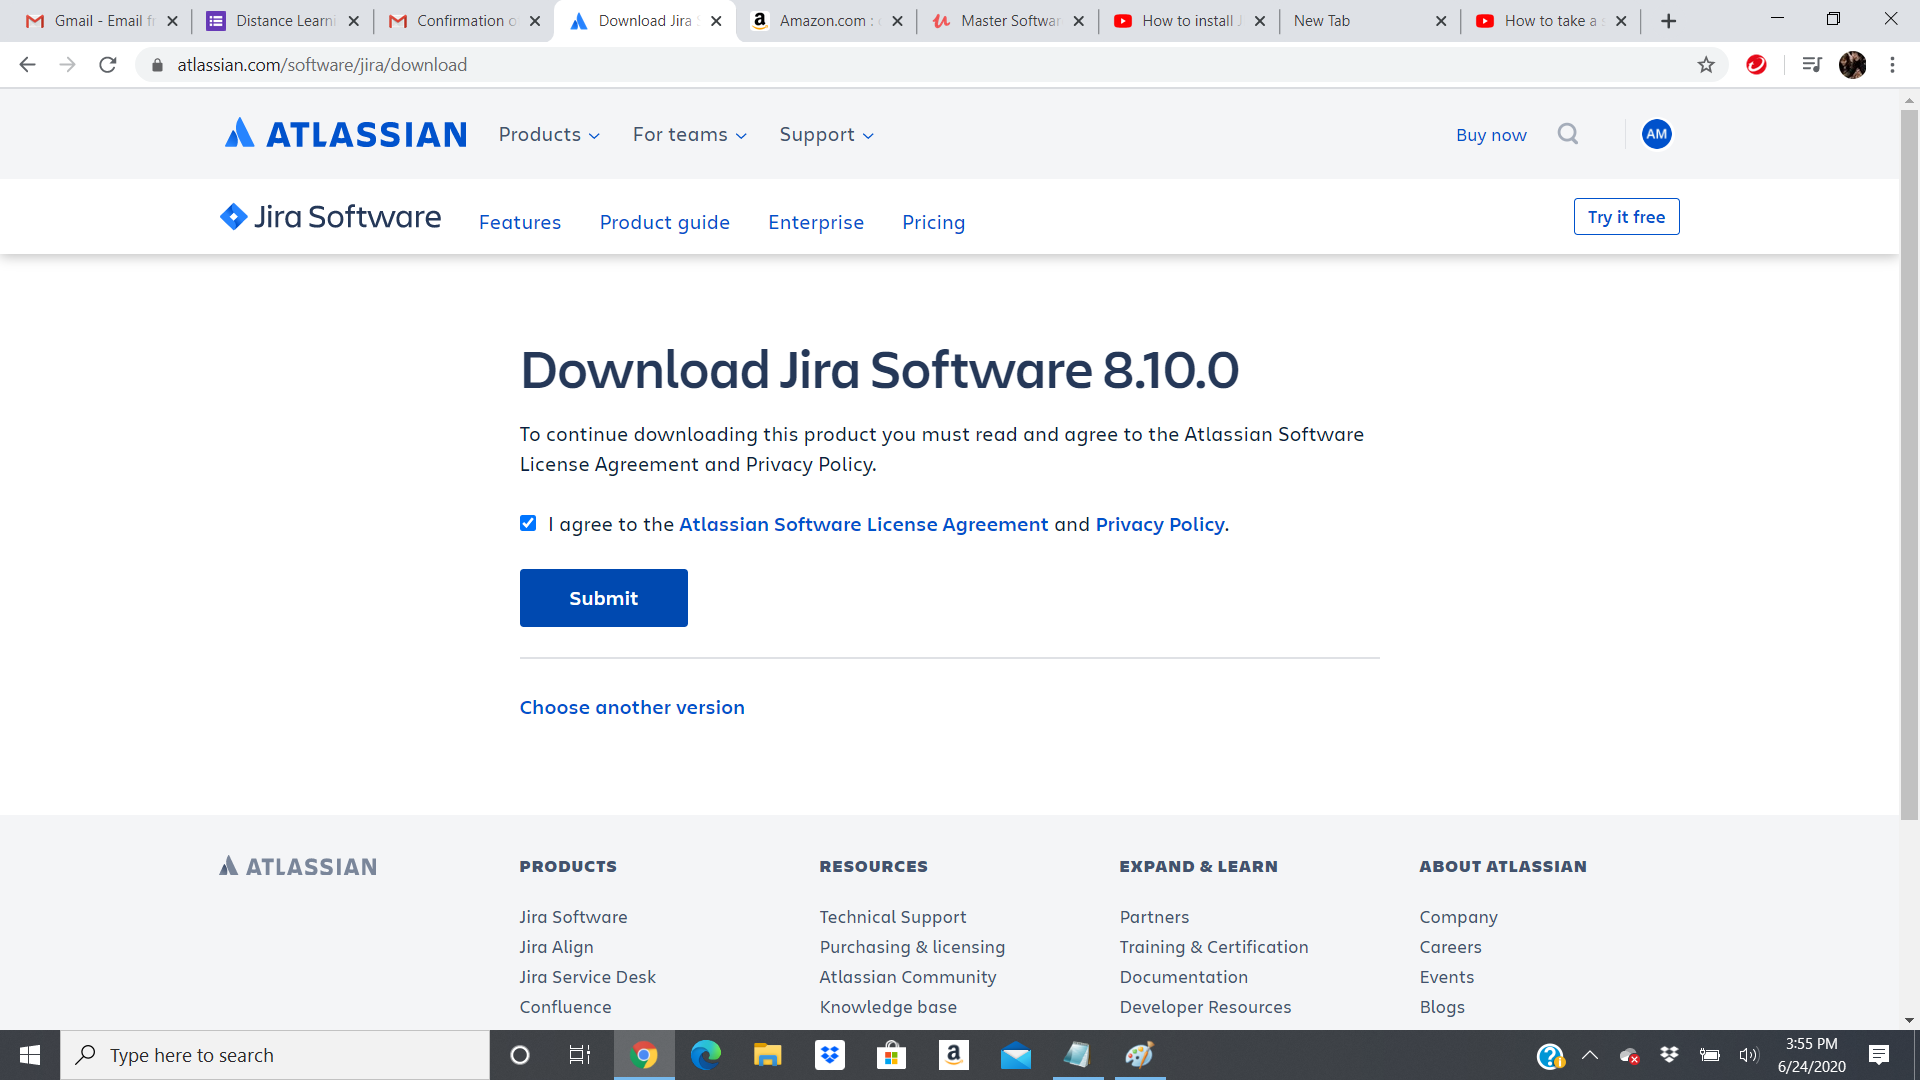Click the Atlassian search magnifier icon
The image size is (1920, 1080).
[x=1567, y=134]
